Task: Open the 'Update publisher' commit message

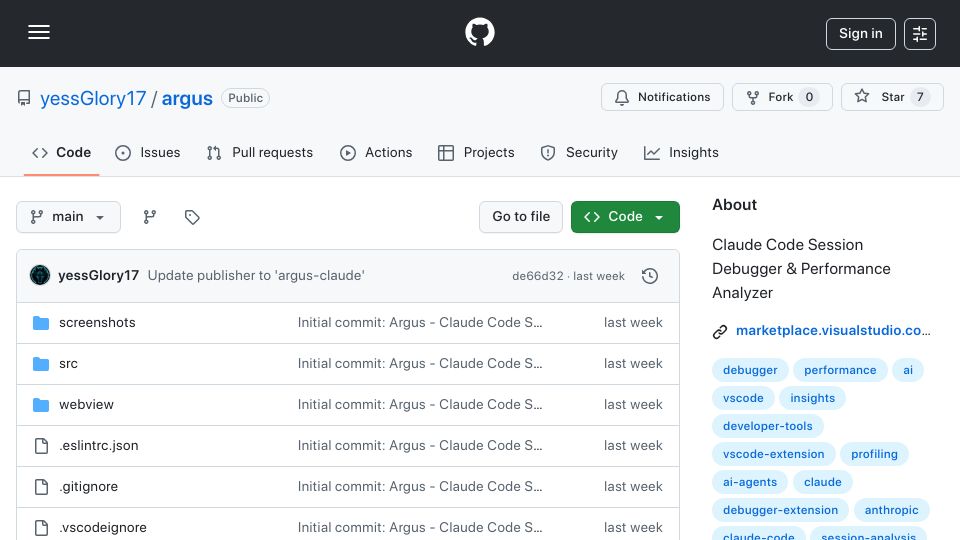Action: [x=256, y=276]
